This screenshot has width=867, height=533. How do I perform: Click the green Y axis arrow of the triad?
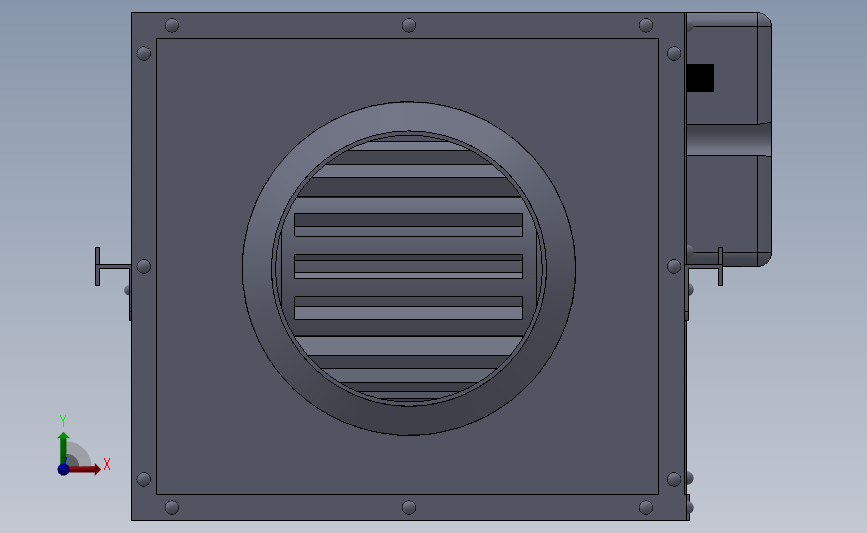pos(64,448)
